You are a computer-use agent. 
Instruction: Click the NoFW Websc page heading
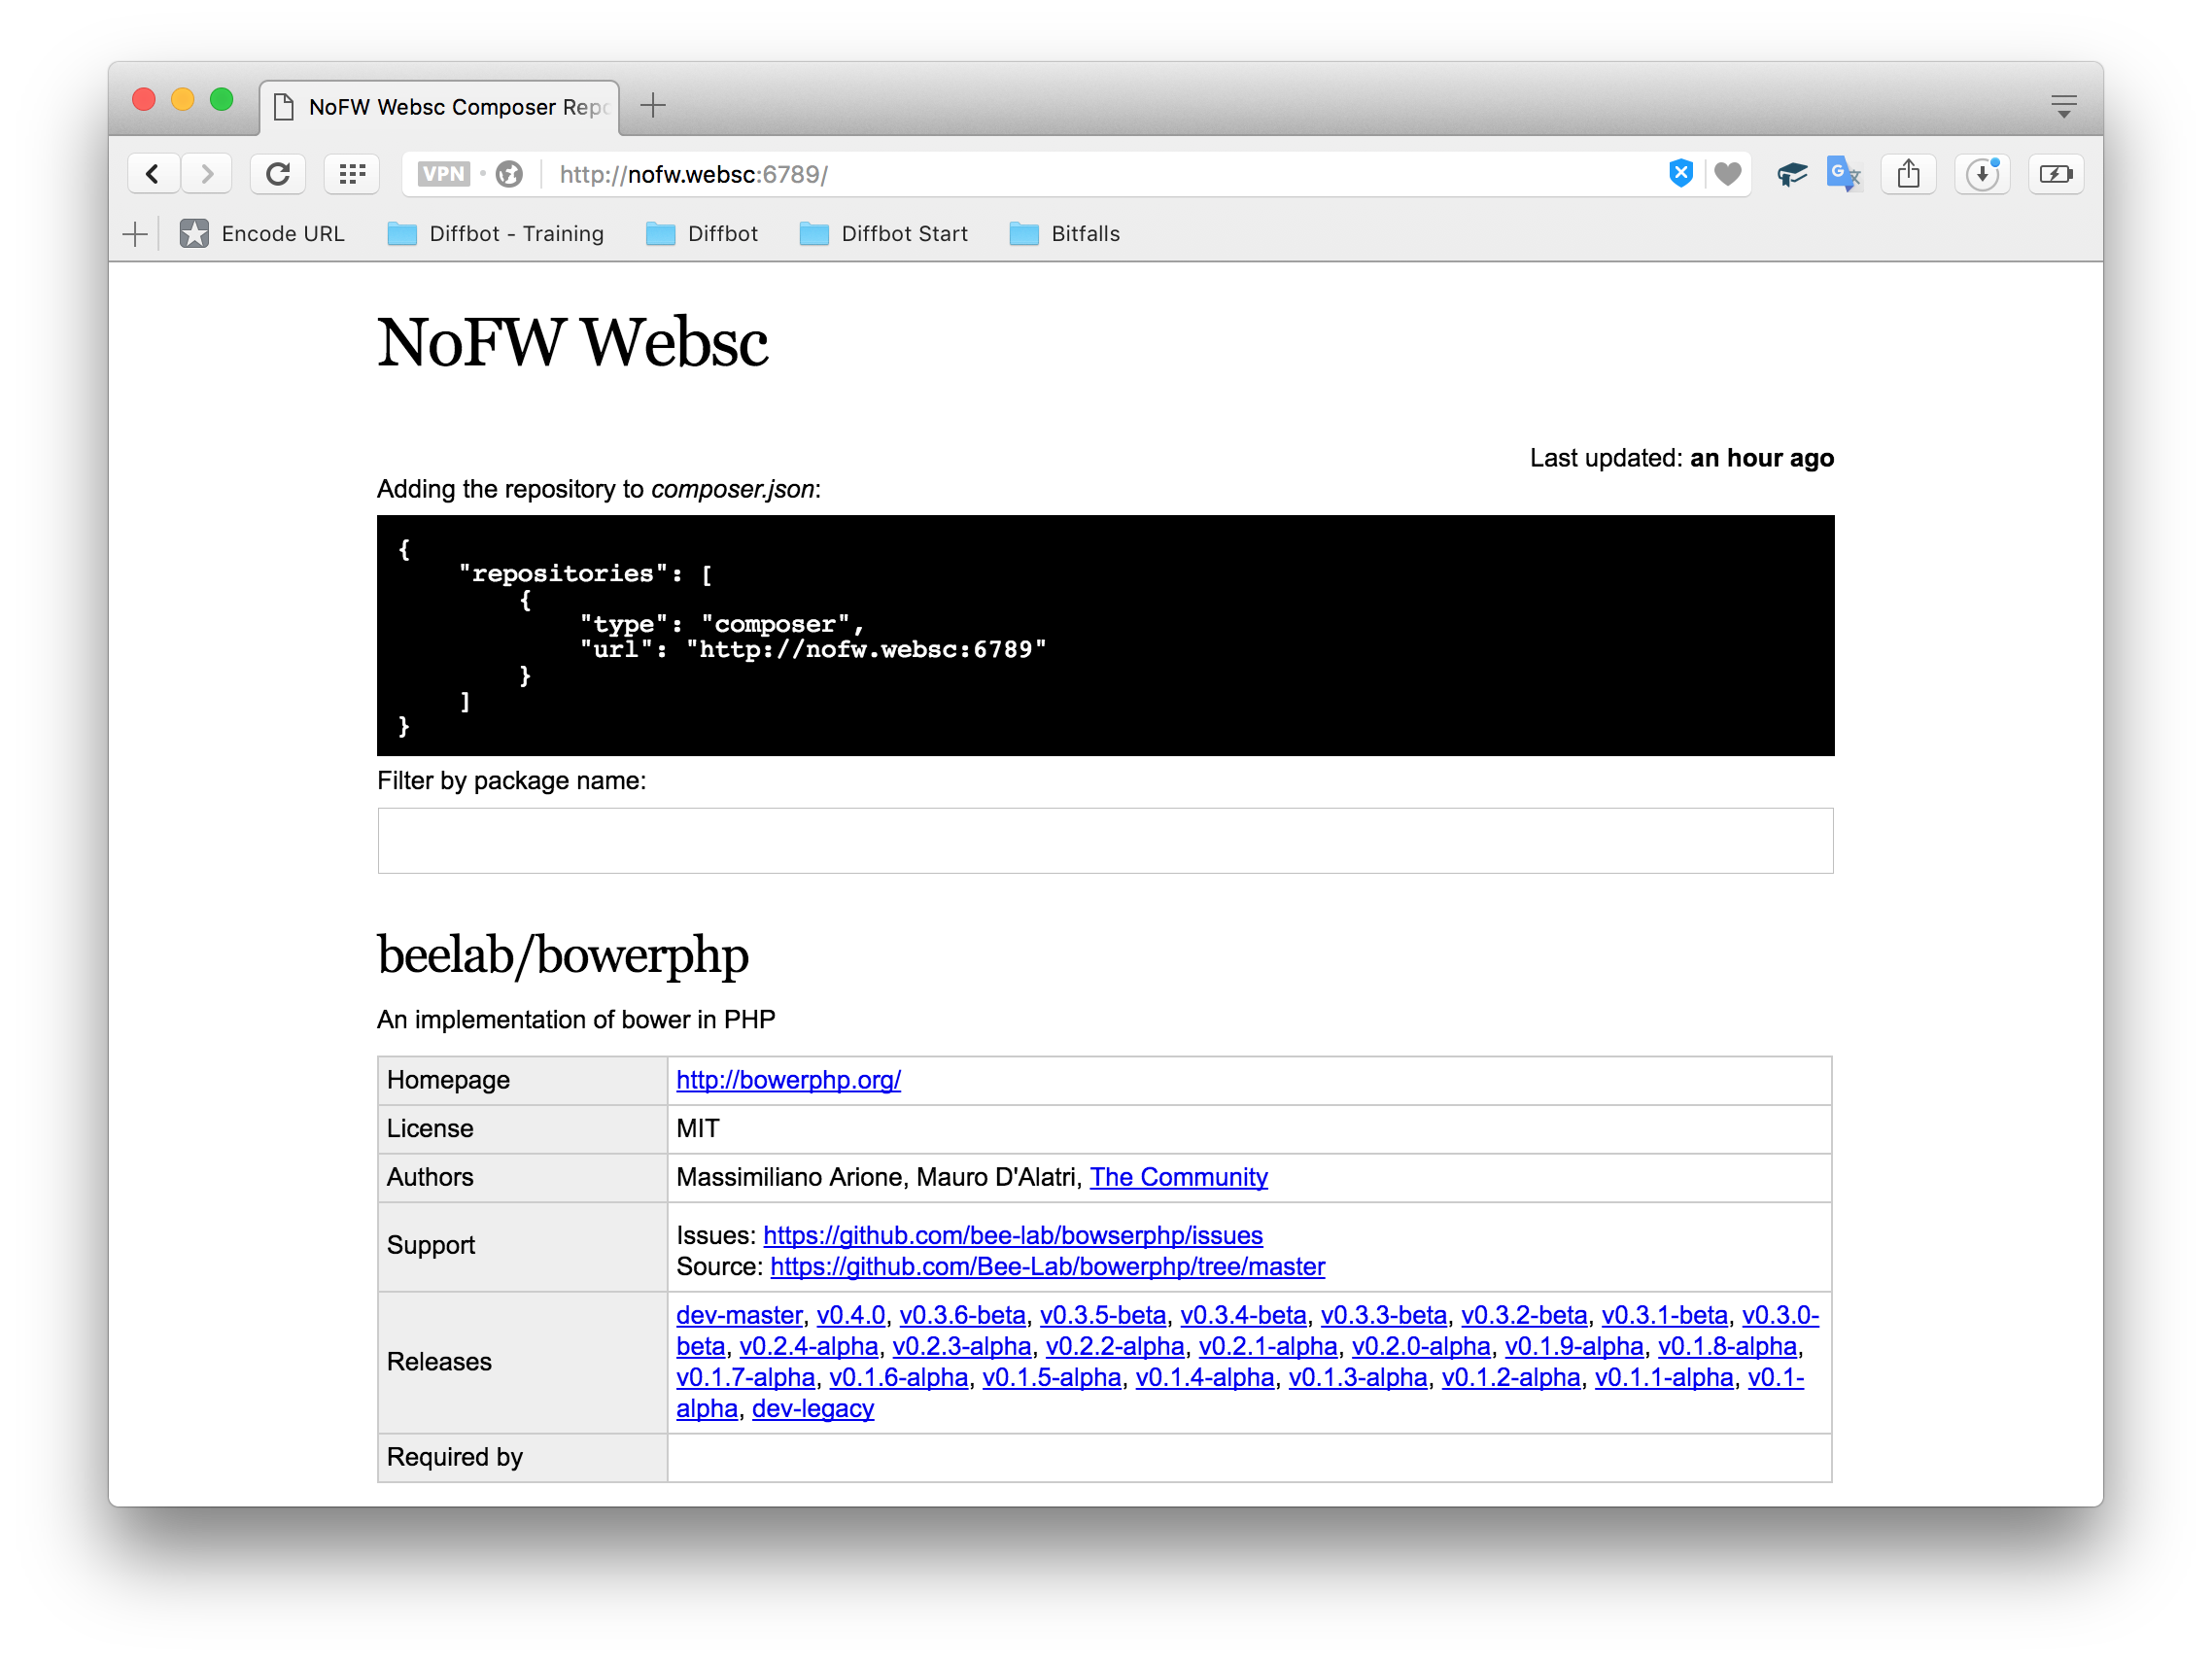[x=572, y=342]
